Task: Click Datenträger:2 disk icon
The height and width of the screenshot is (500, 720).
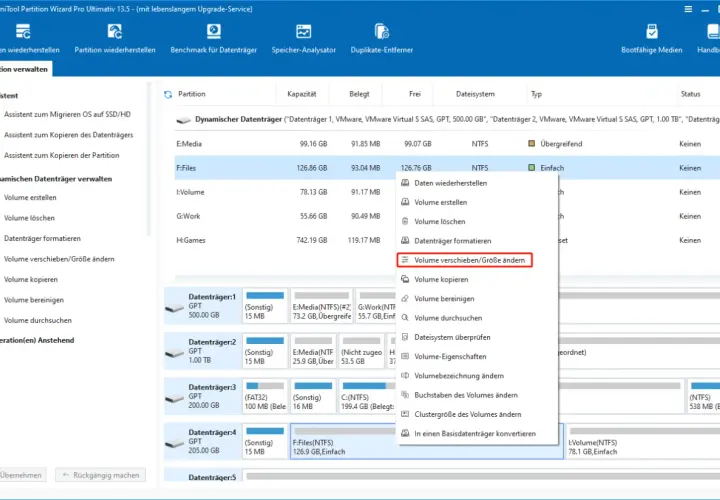Action: pyautogui.click(x=174, y=353)
